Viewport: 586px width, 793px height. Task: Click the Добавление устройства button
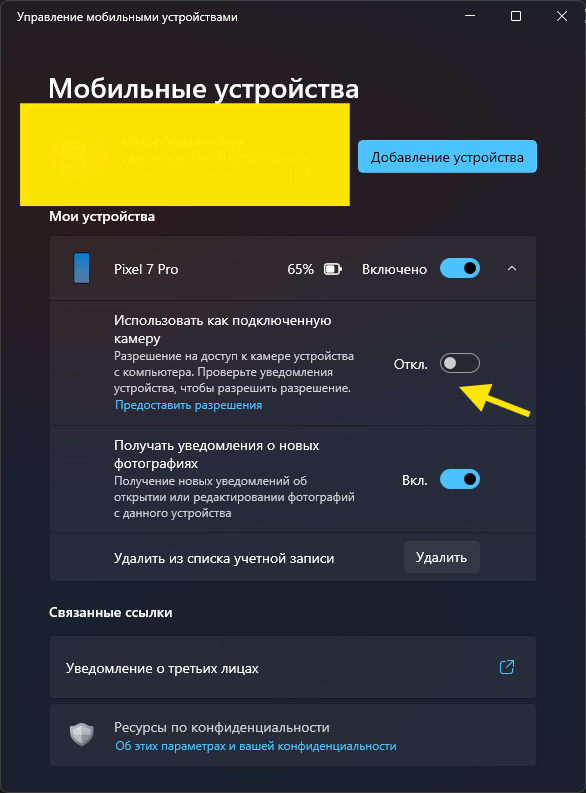447,157
